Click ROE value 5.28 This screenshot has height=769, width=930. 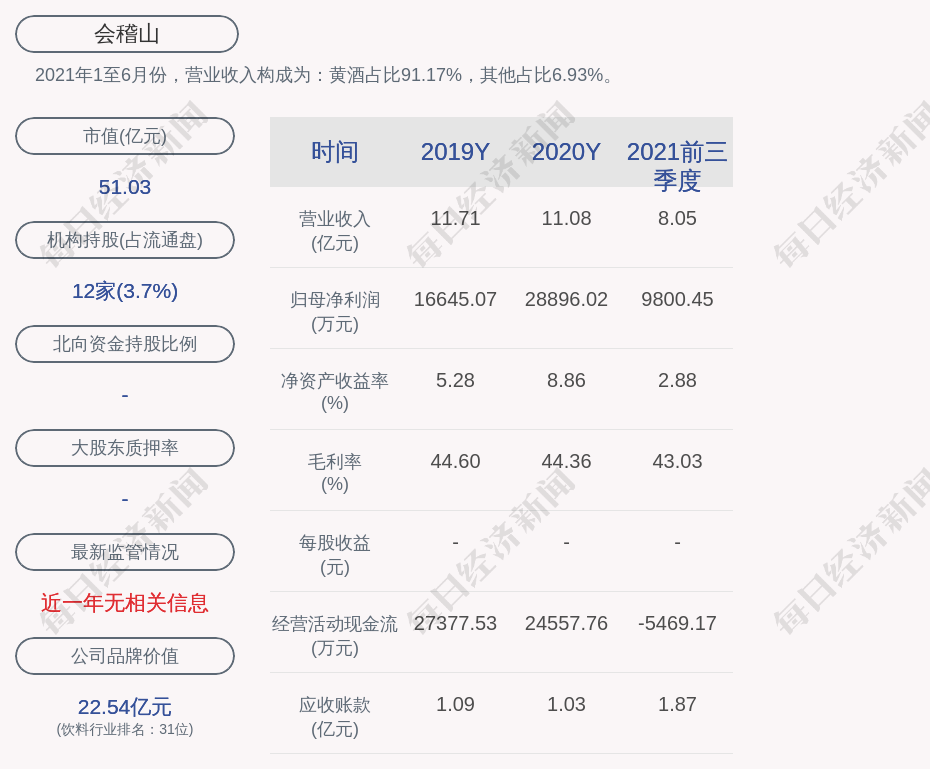click(456, 381)
